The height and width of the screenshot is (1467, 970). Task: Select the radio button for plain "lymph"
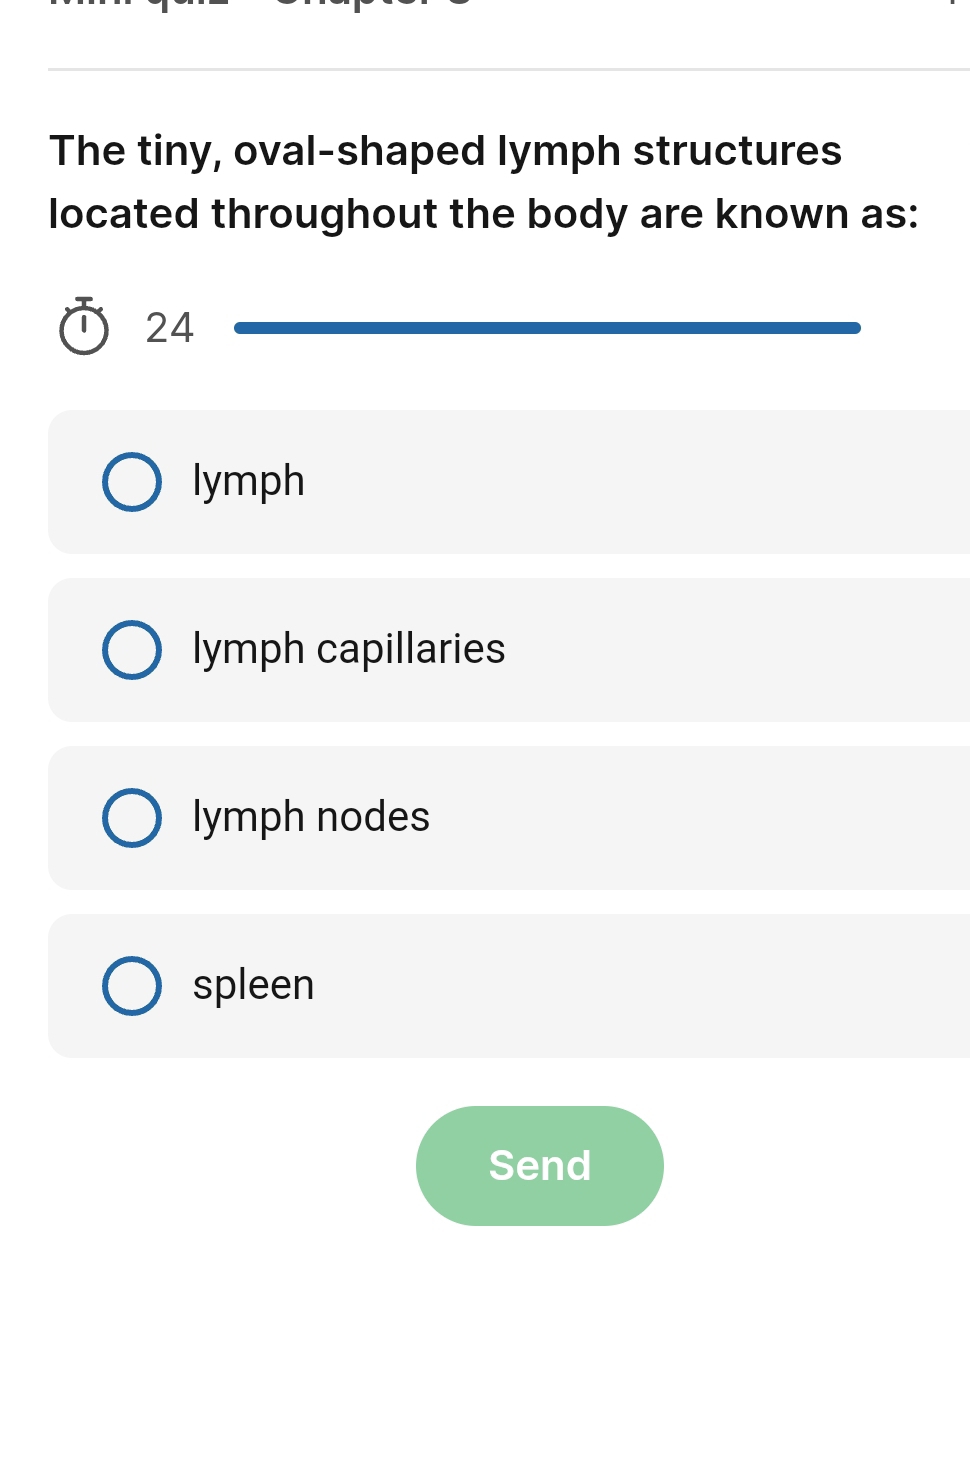132,482
